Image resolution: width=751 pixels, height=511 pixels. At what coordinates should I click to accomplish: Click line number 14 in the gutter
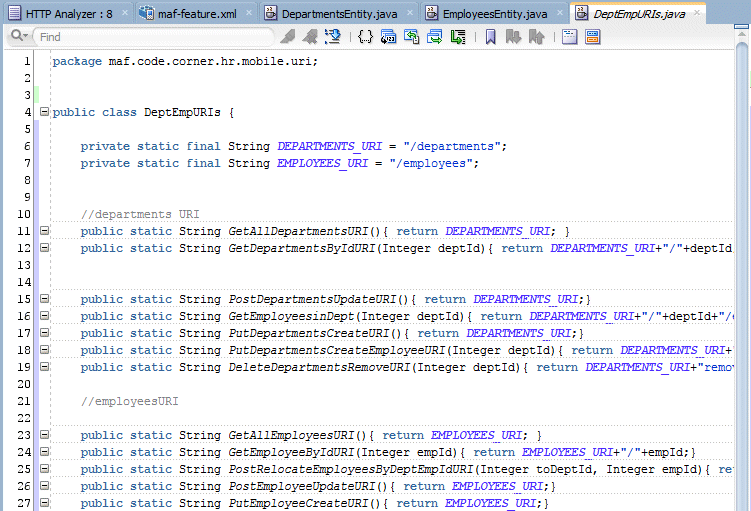[24, 282]
